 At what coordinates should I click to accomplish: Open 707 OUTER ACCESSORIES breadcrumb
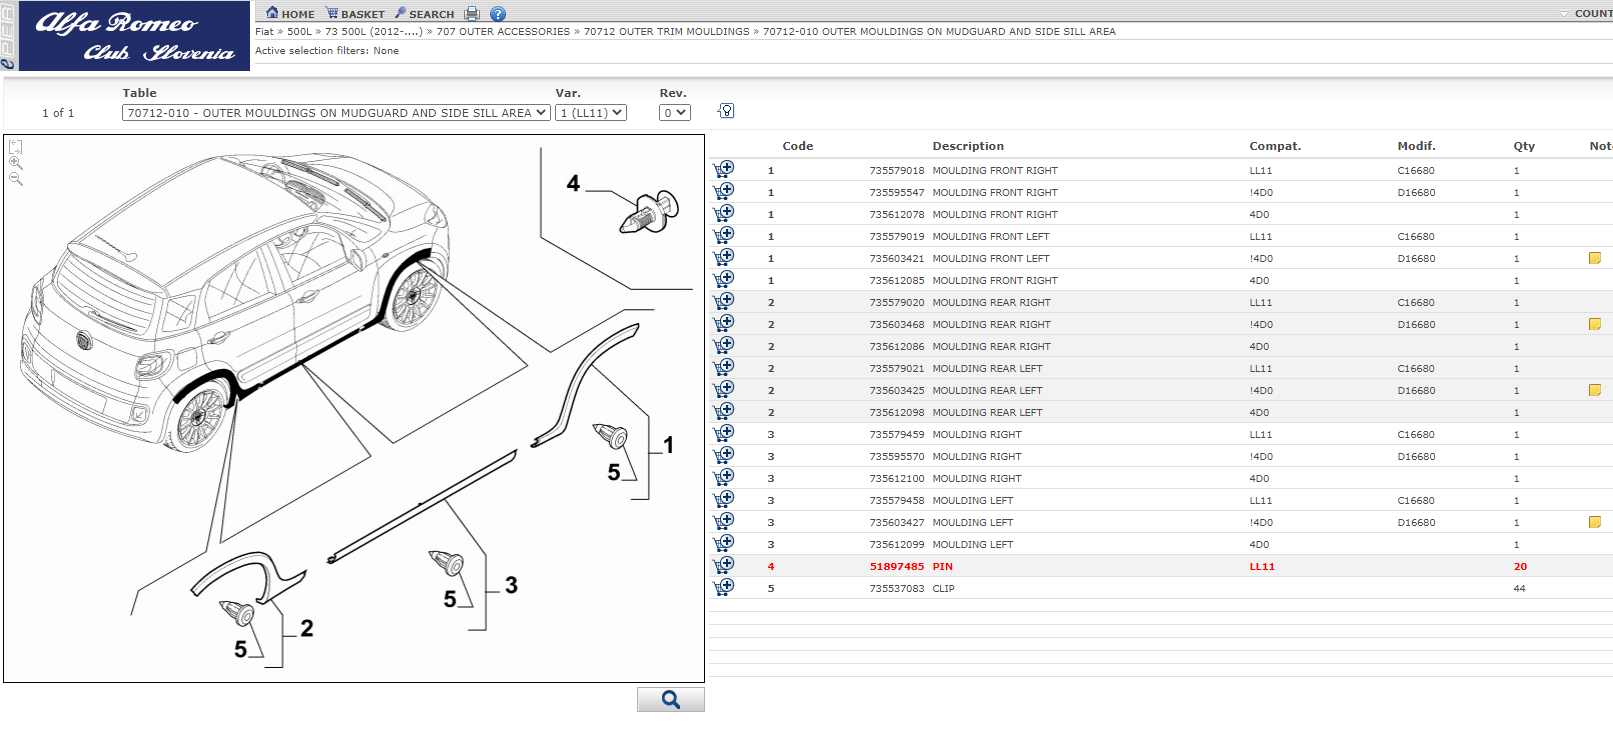click(503, 32)
